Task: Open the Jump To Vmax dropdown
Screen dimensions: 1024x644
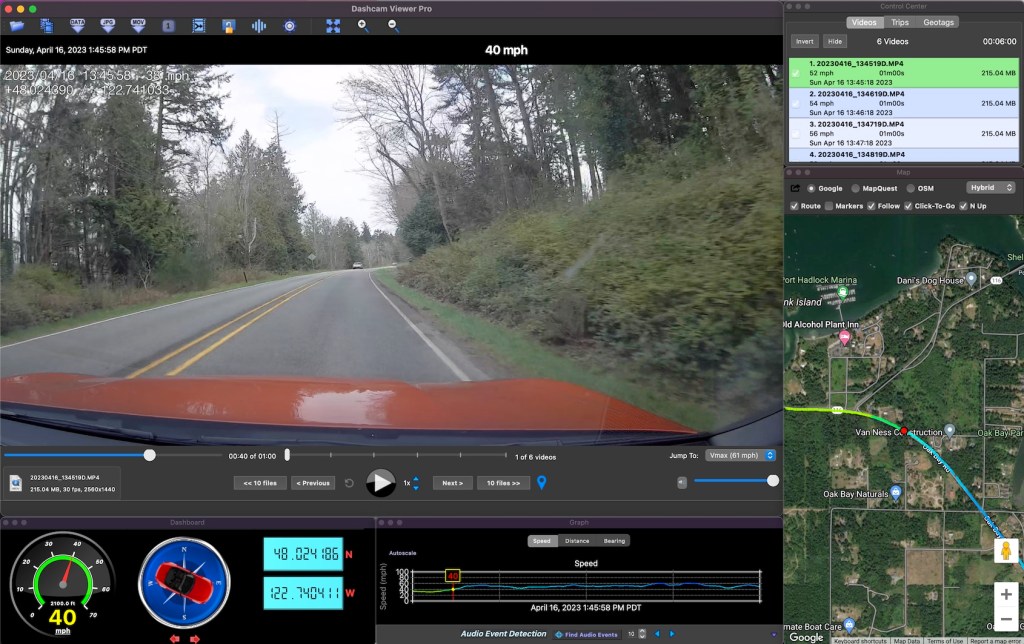Action: (x=740, y=455)
